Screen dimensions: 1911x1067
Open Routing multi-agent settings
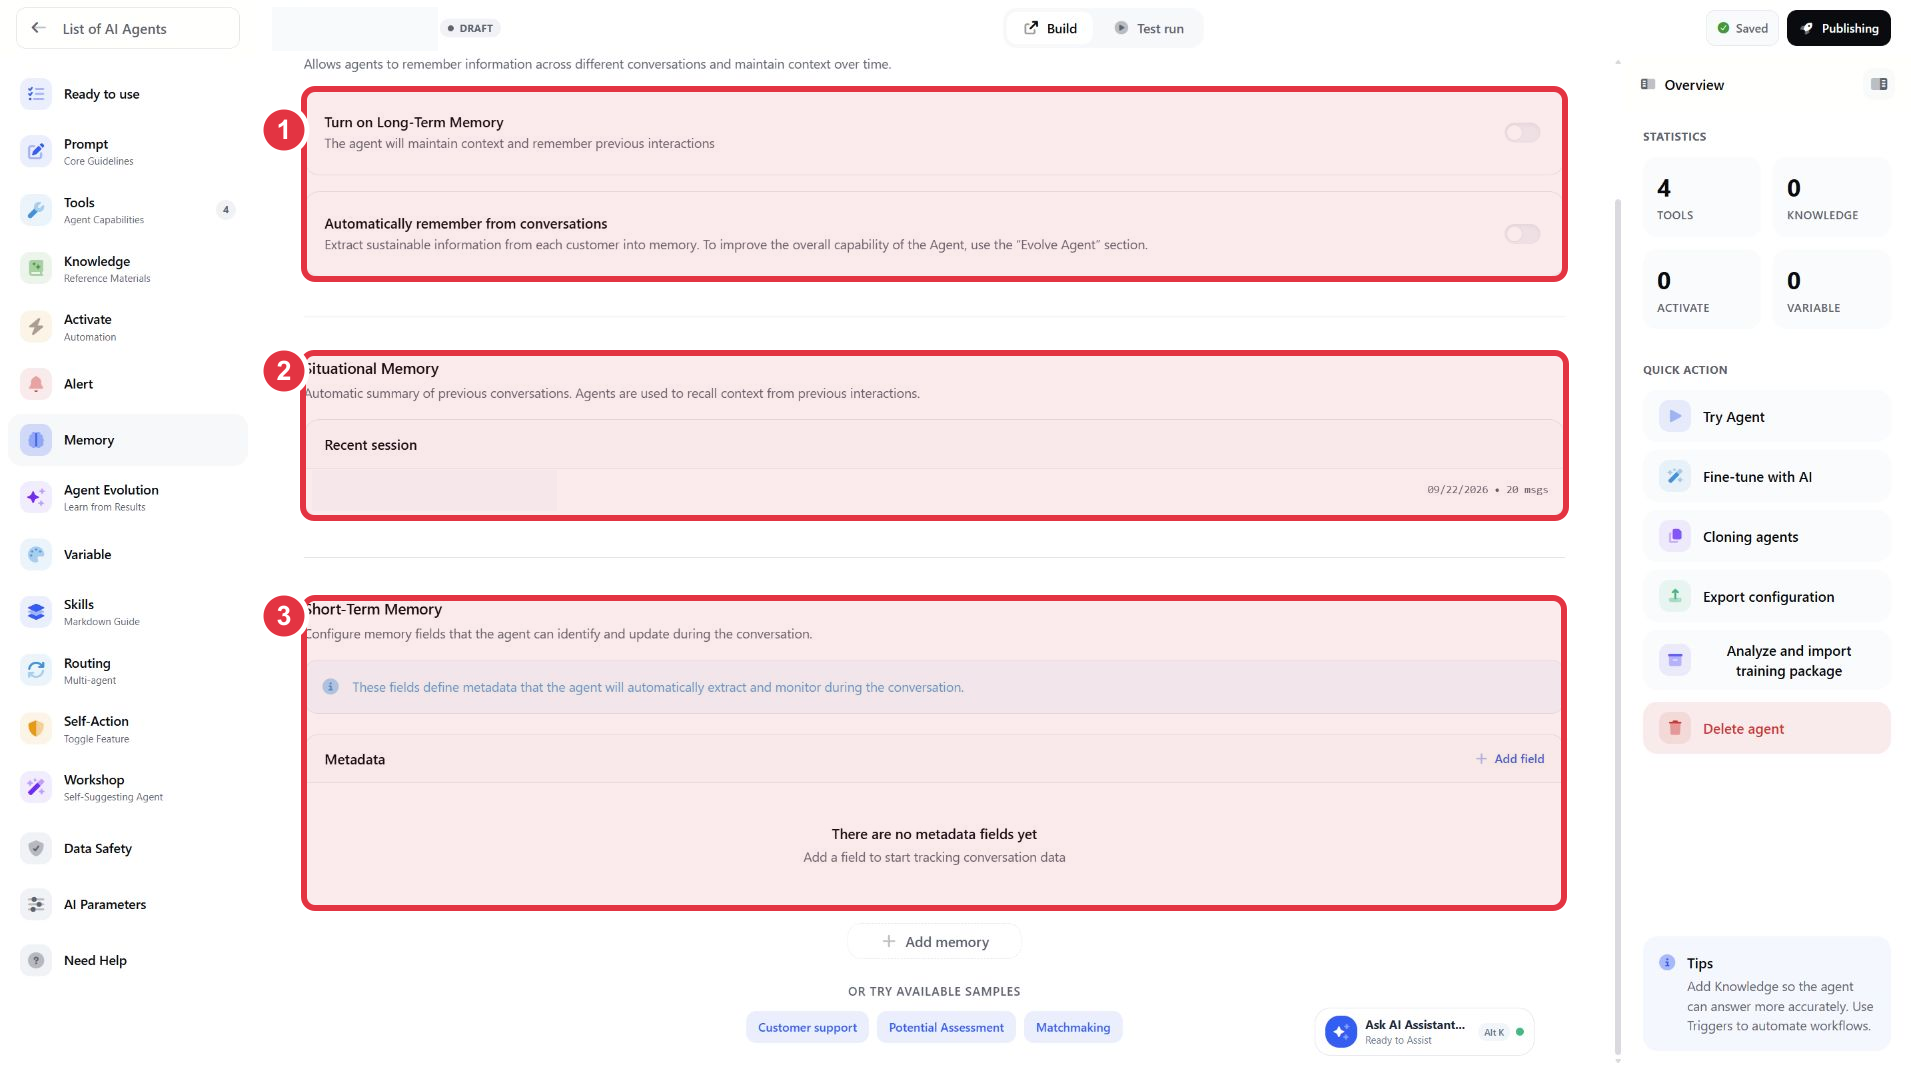128,671
